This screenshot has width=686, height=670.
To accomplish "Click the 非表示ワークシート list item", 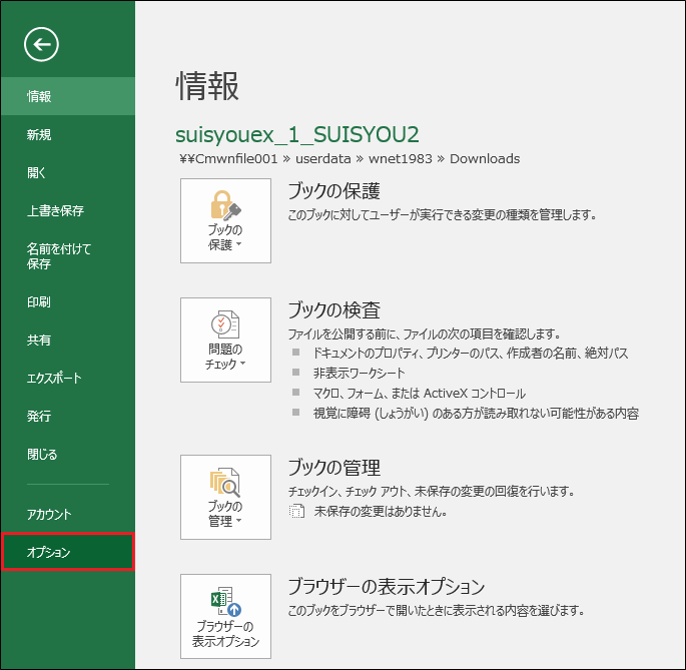I will [359, 373].
